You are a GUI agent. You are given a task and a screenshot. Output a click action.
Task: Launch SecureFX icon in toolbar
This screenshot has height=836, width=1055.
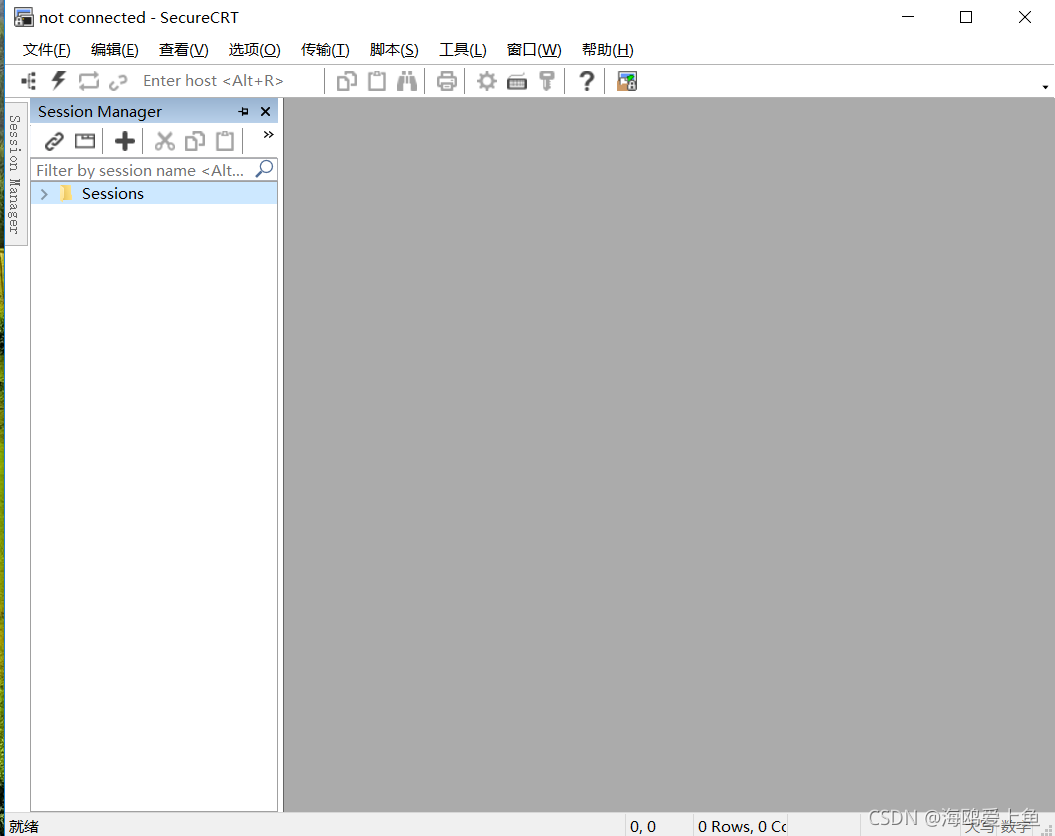tap(626, 81)
